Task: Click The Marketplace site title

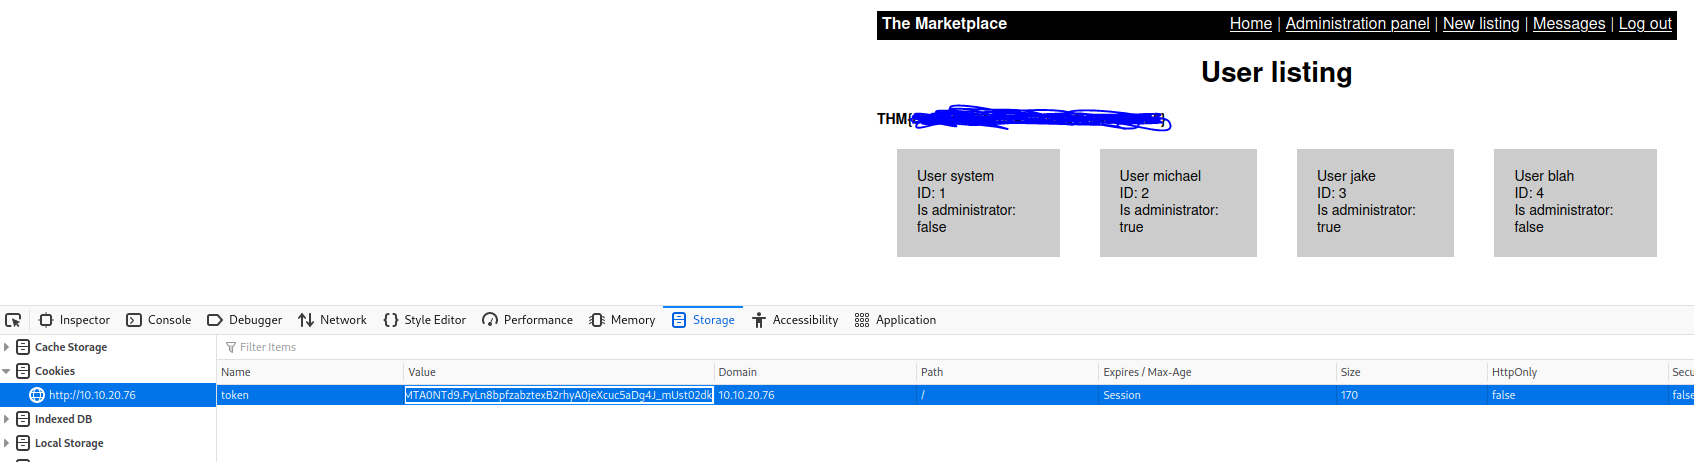Action: point(944,24)
